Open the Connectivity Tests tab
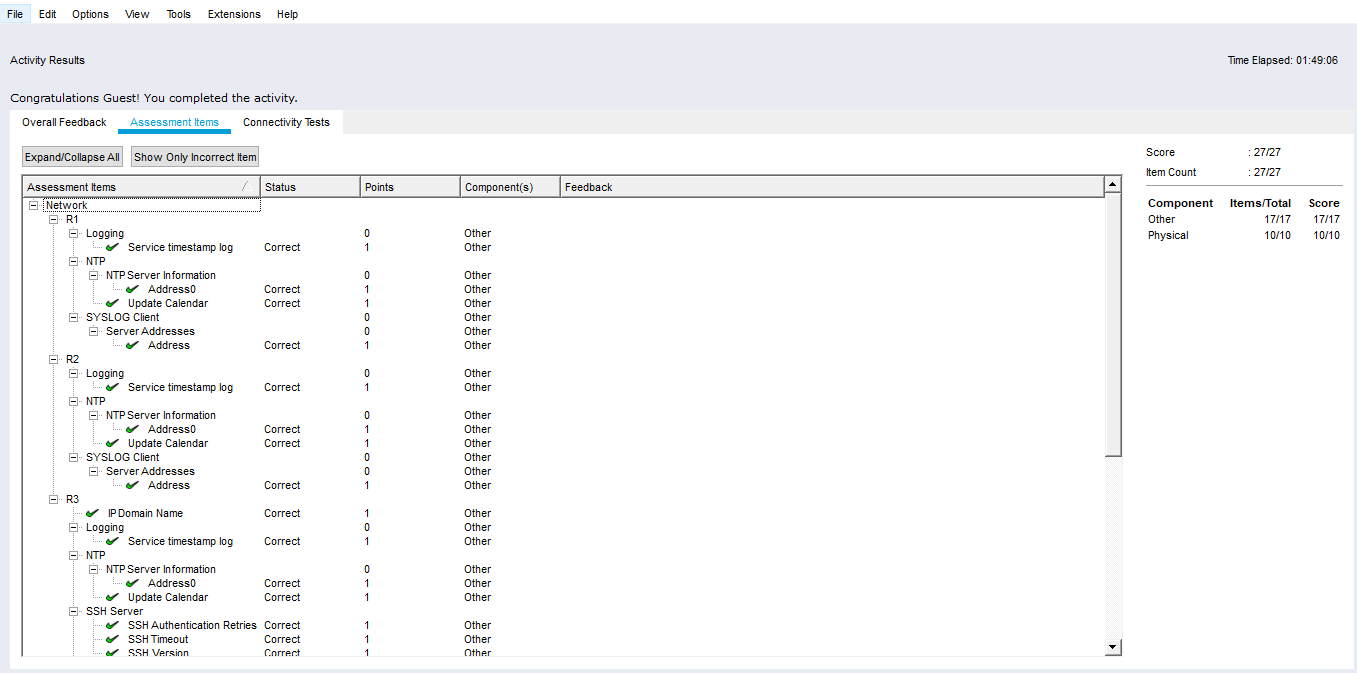Screen dimensions: 1357x673 286,122
